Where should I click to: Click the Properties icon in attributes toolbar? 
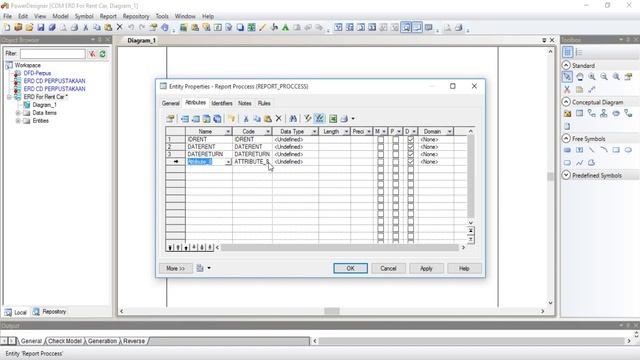click(x=170, y=118)
